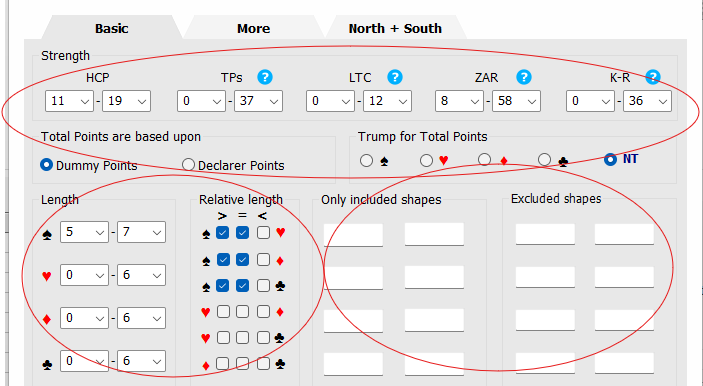Choose hearts as trump for Total Points
Image resolution: width=703 pixels, height=386 pixels.
pyautogui.click(x=426, y=160)
